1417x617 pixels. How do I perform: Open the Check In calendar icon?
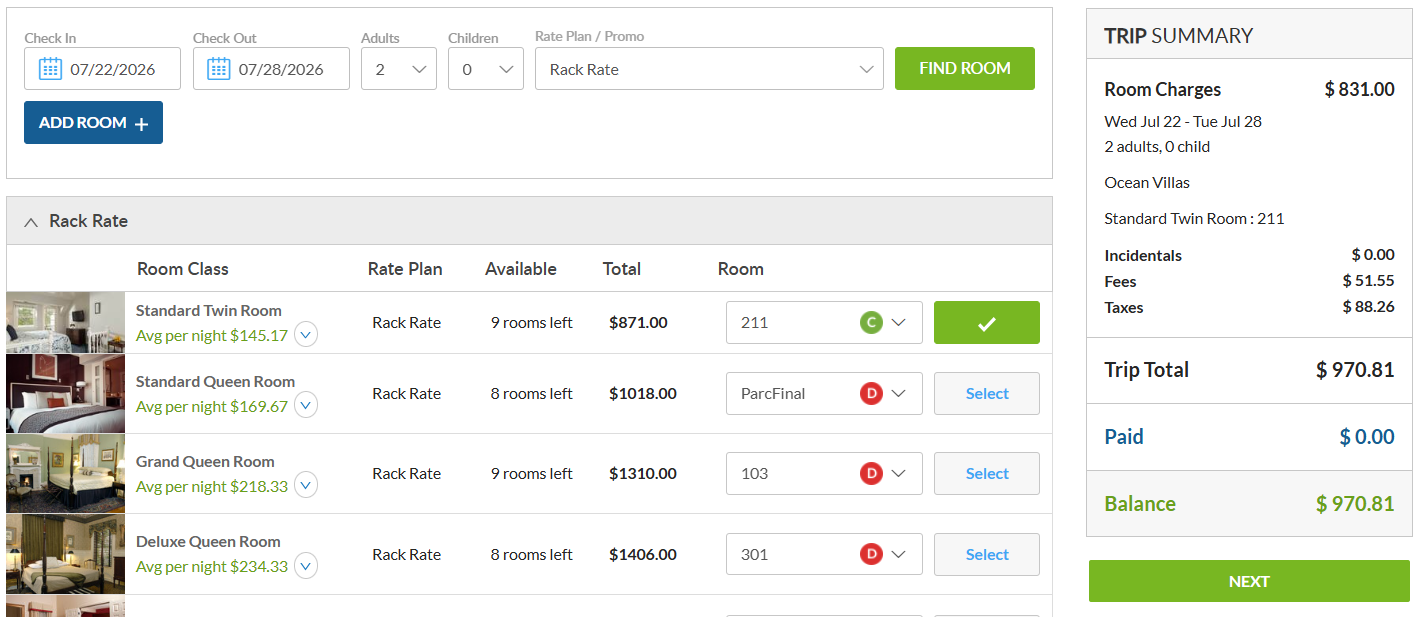coord(50,69)
